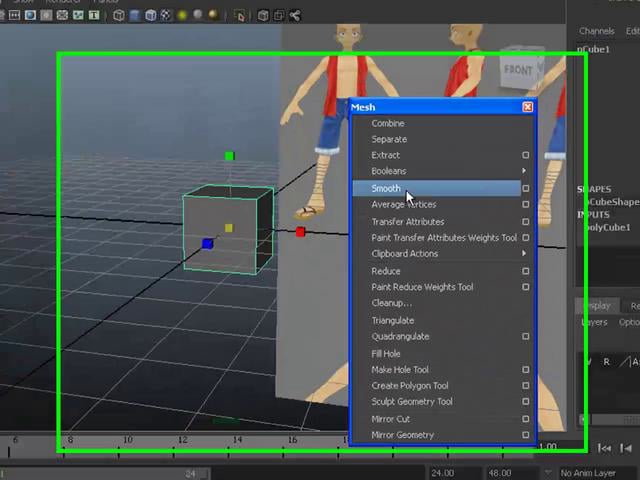Click frame 12 on timeline

click(182, 440)
